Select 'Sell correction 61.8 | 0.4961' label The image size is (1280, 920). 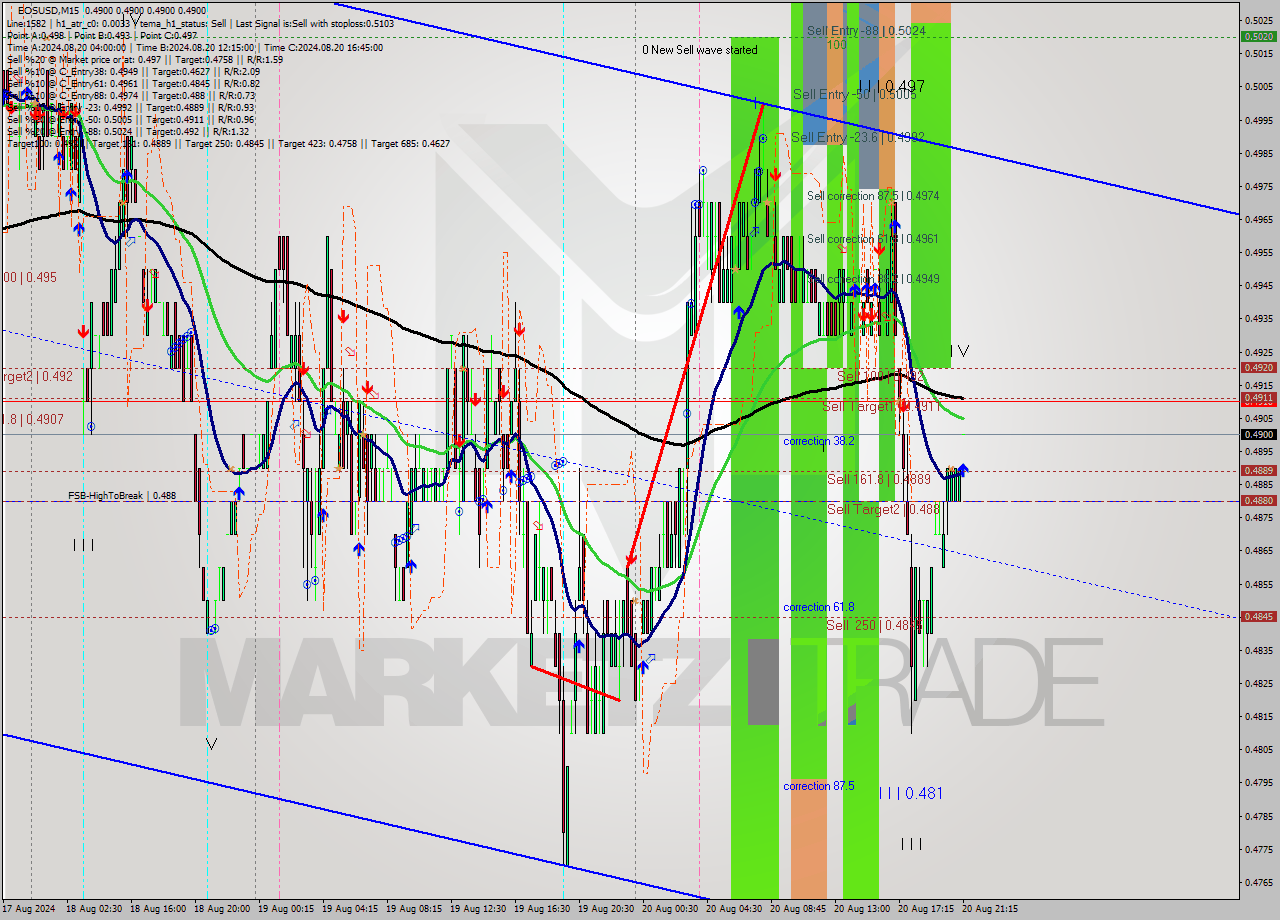[x=873, y=239]
